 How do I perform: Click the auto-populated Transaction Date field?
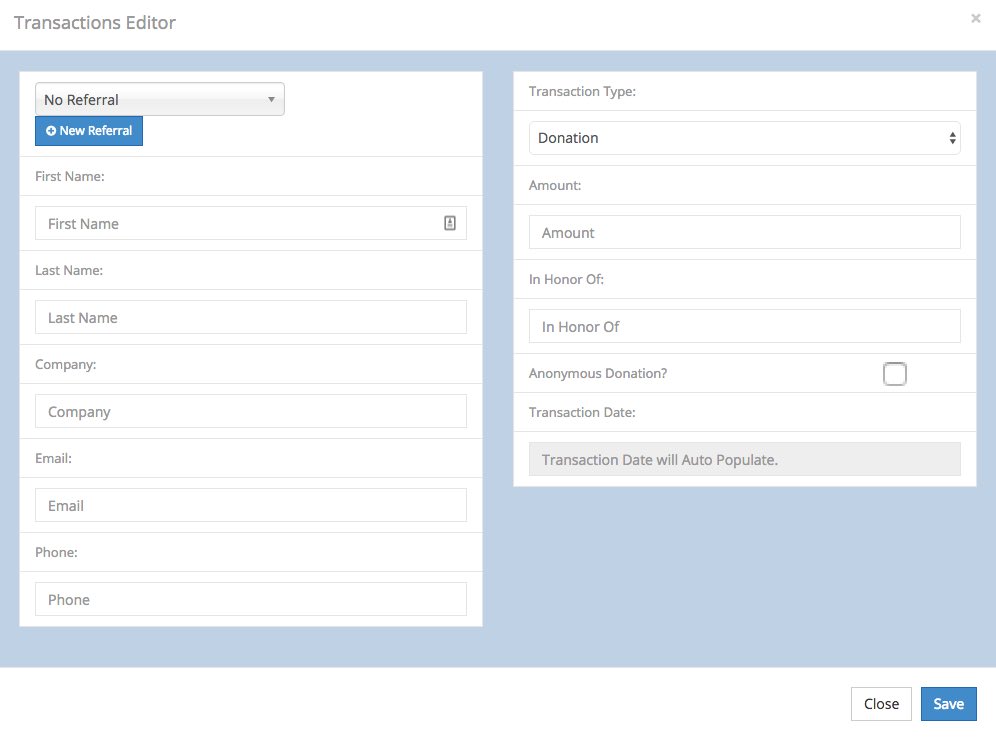[744, 460]
